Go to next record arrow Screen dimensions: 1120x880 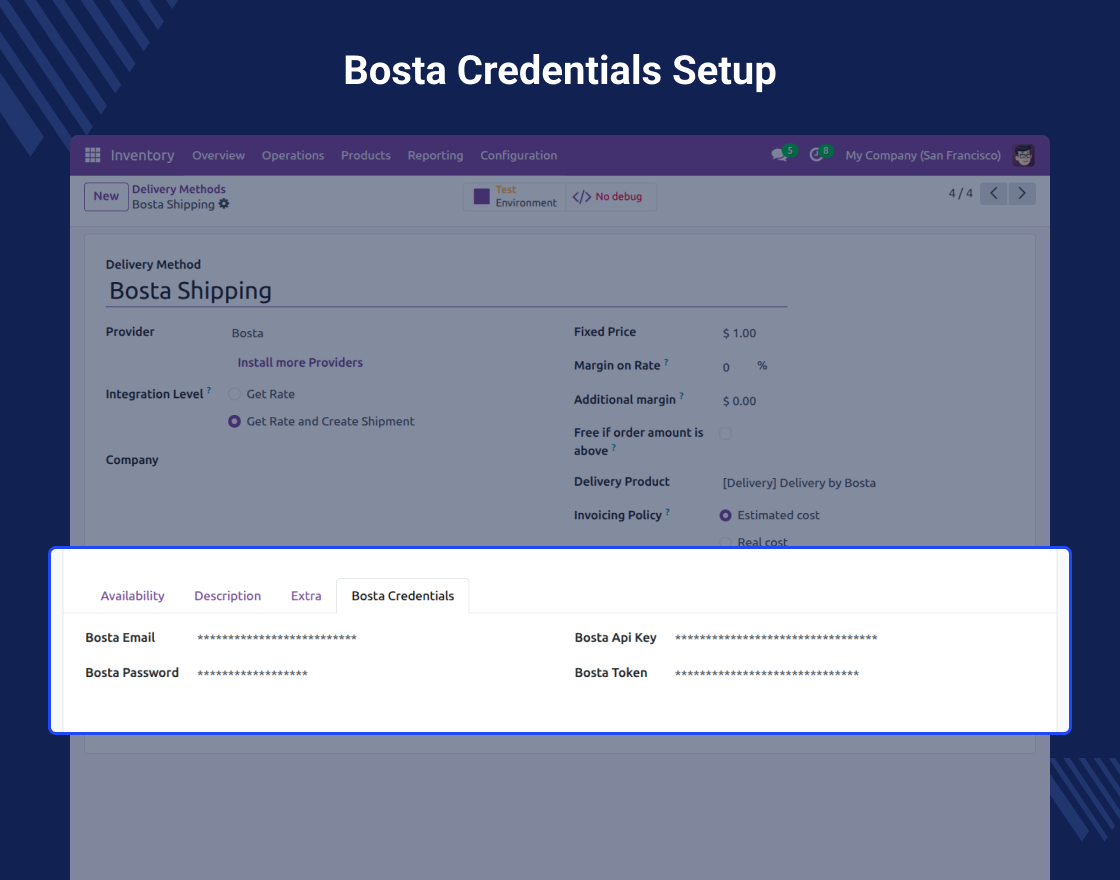coord(1021,194)
